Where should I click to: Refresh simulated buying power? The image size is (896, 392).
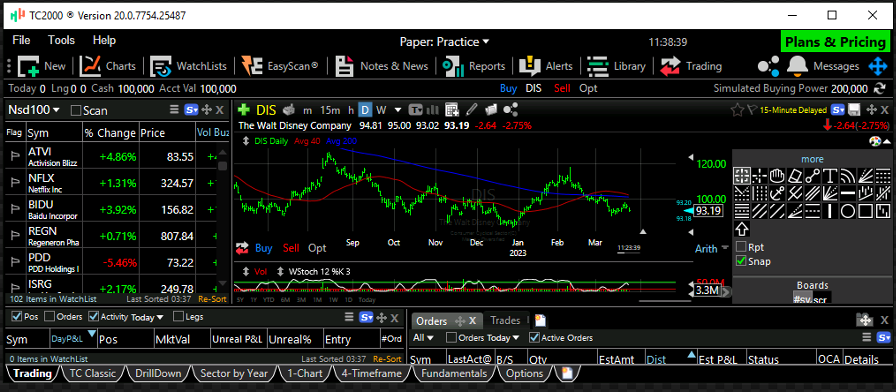point(879,89)
